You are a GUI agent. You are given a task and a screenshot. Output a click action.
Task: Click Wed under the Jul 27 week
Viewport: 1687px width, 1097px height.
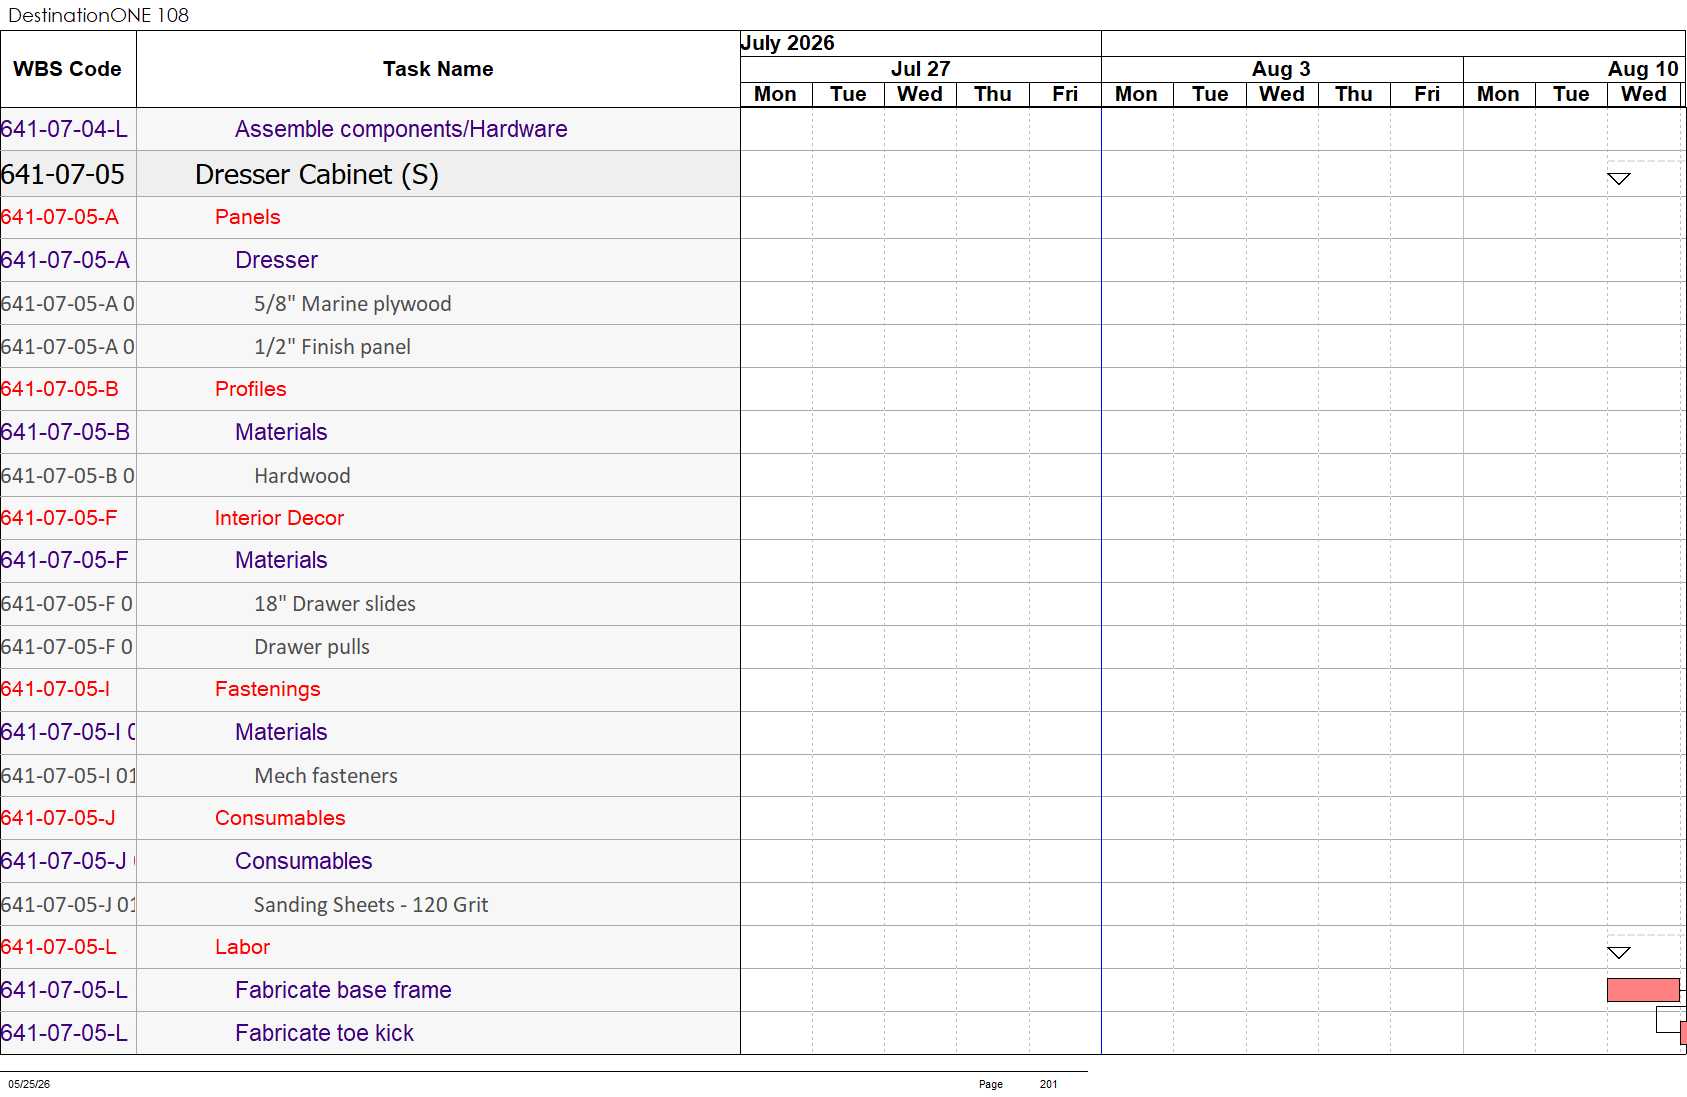[x=920, y=94]
